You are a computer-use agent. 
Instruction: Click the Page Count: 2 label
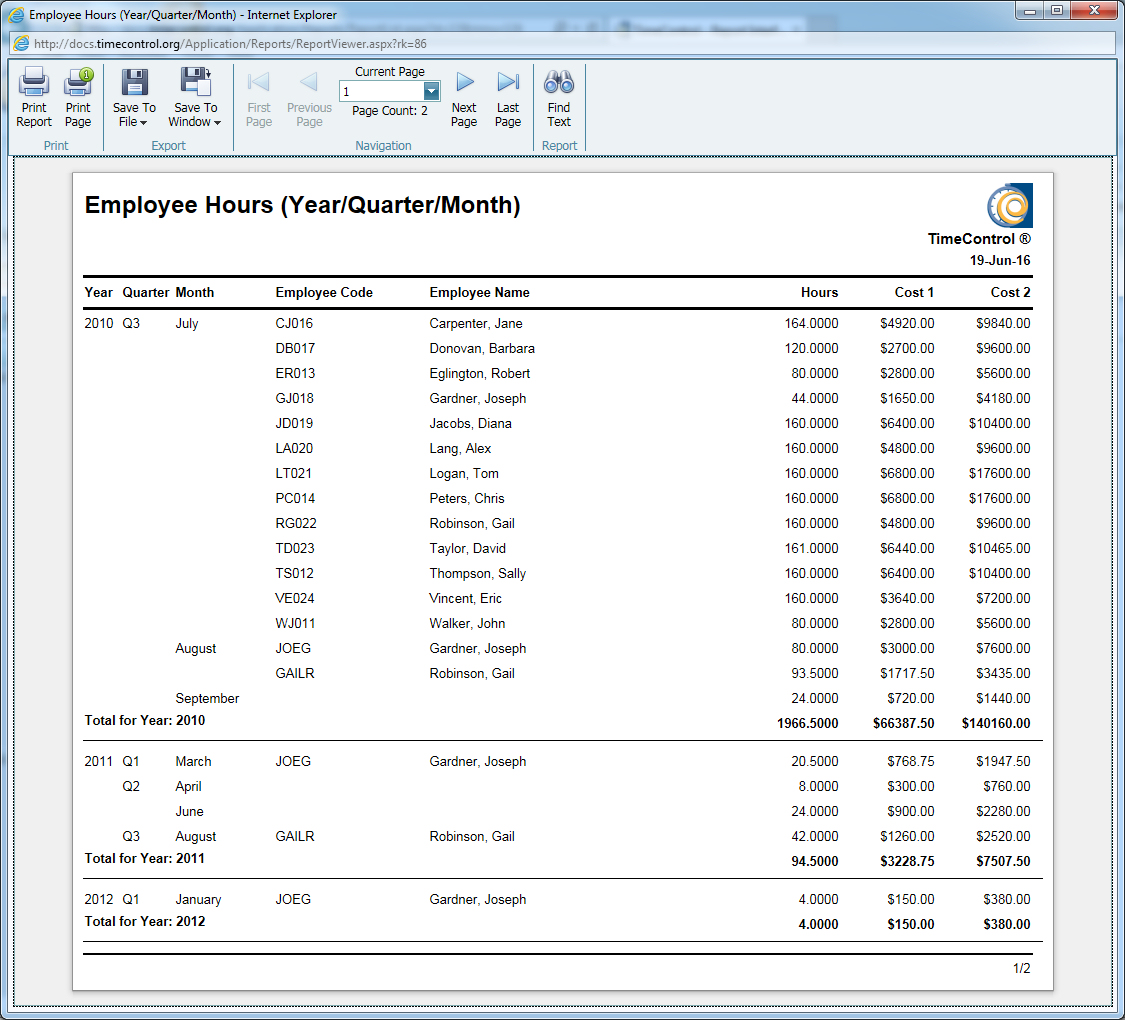click(x=390, y=111)
